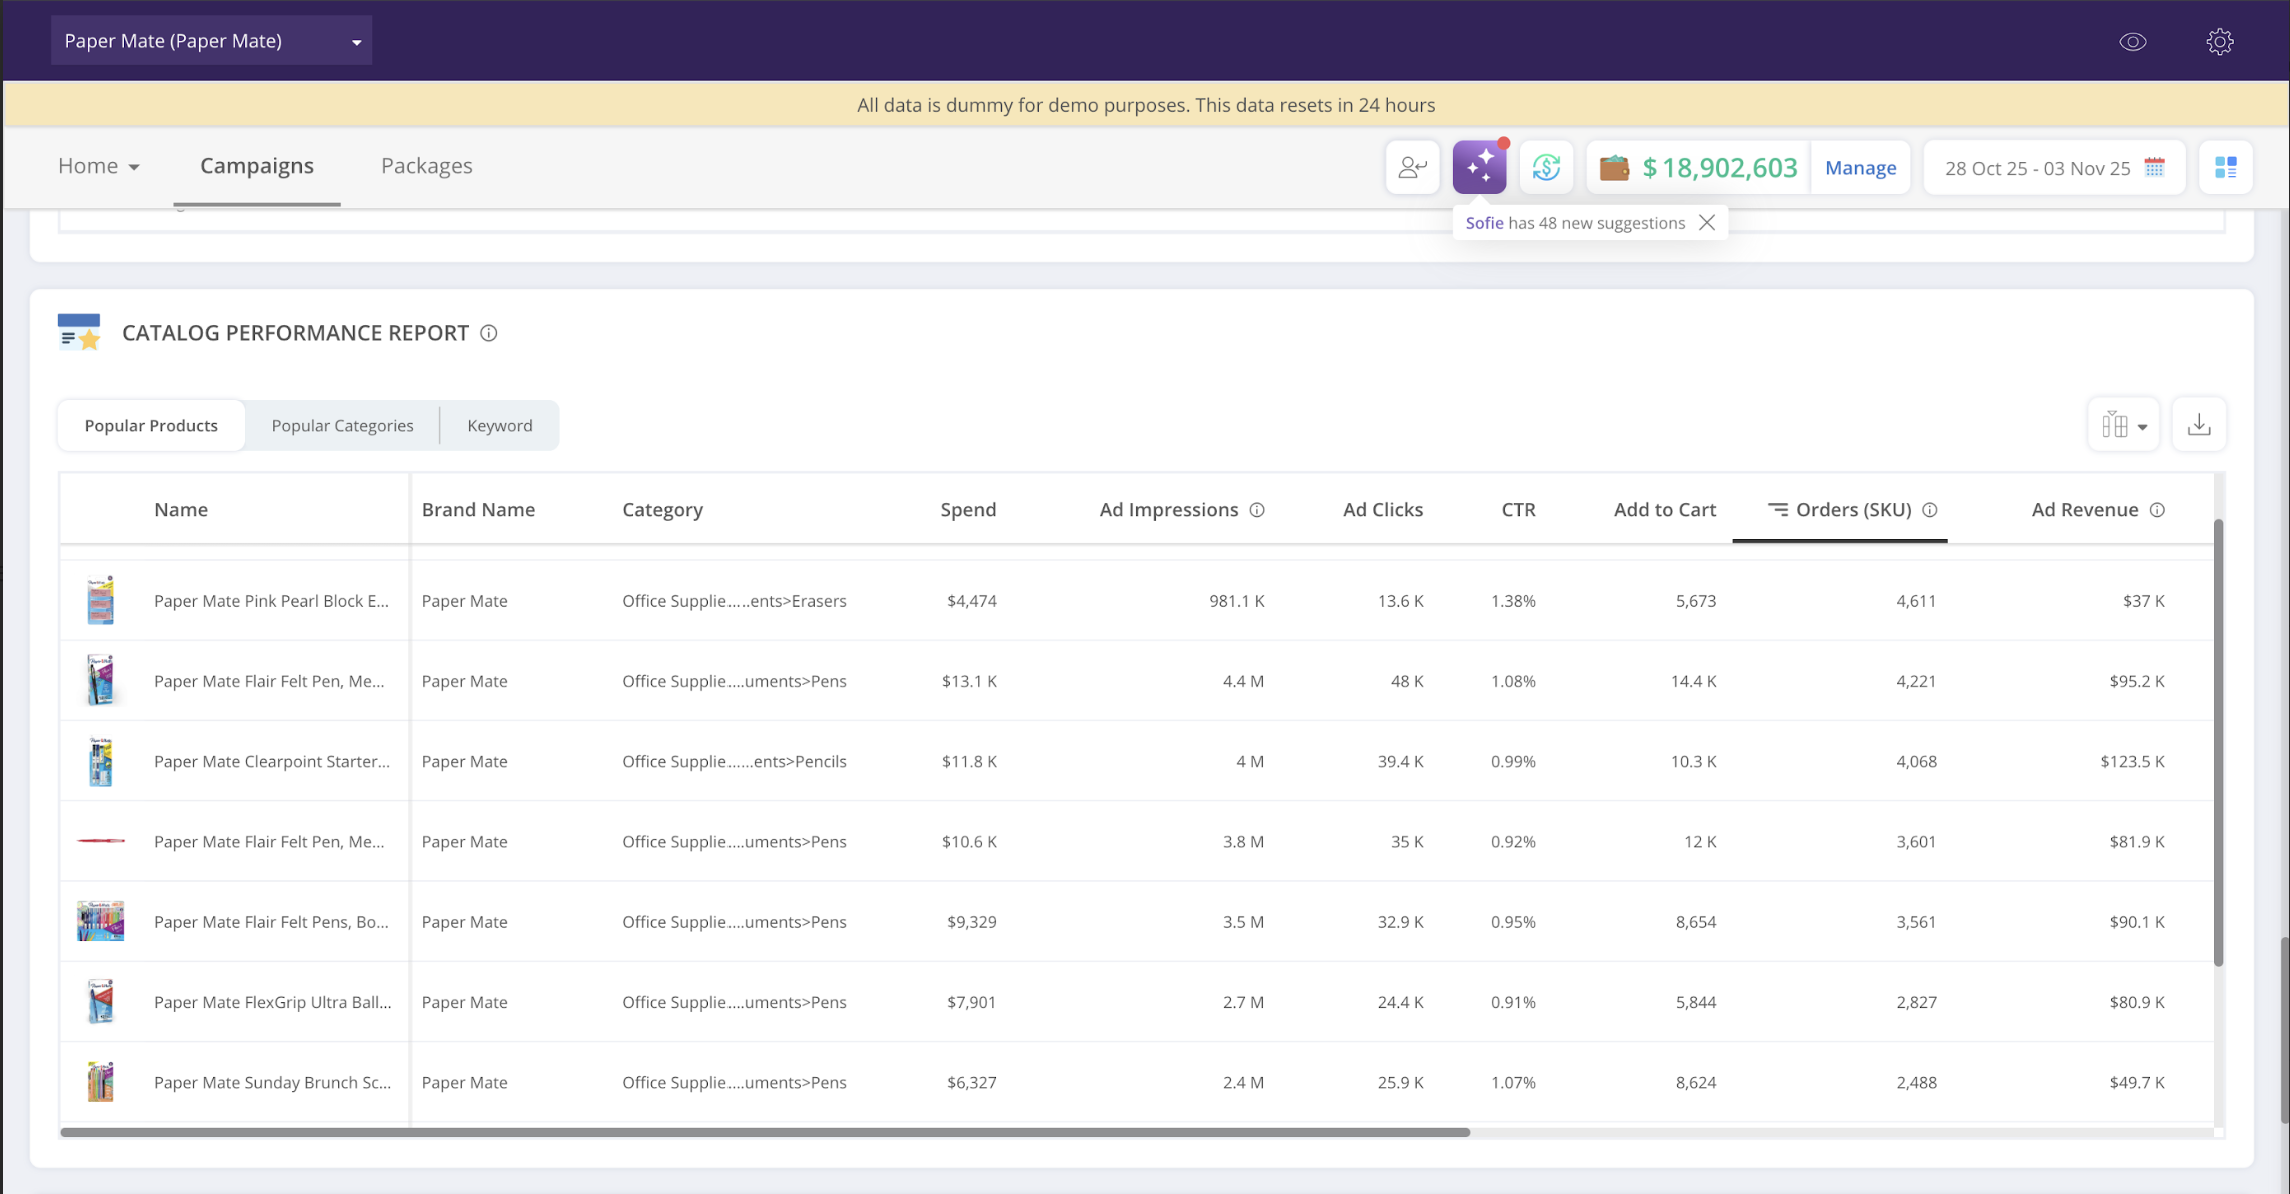Click the user switch account icon

[x=1412, y=167]
